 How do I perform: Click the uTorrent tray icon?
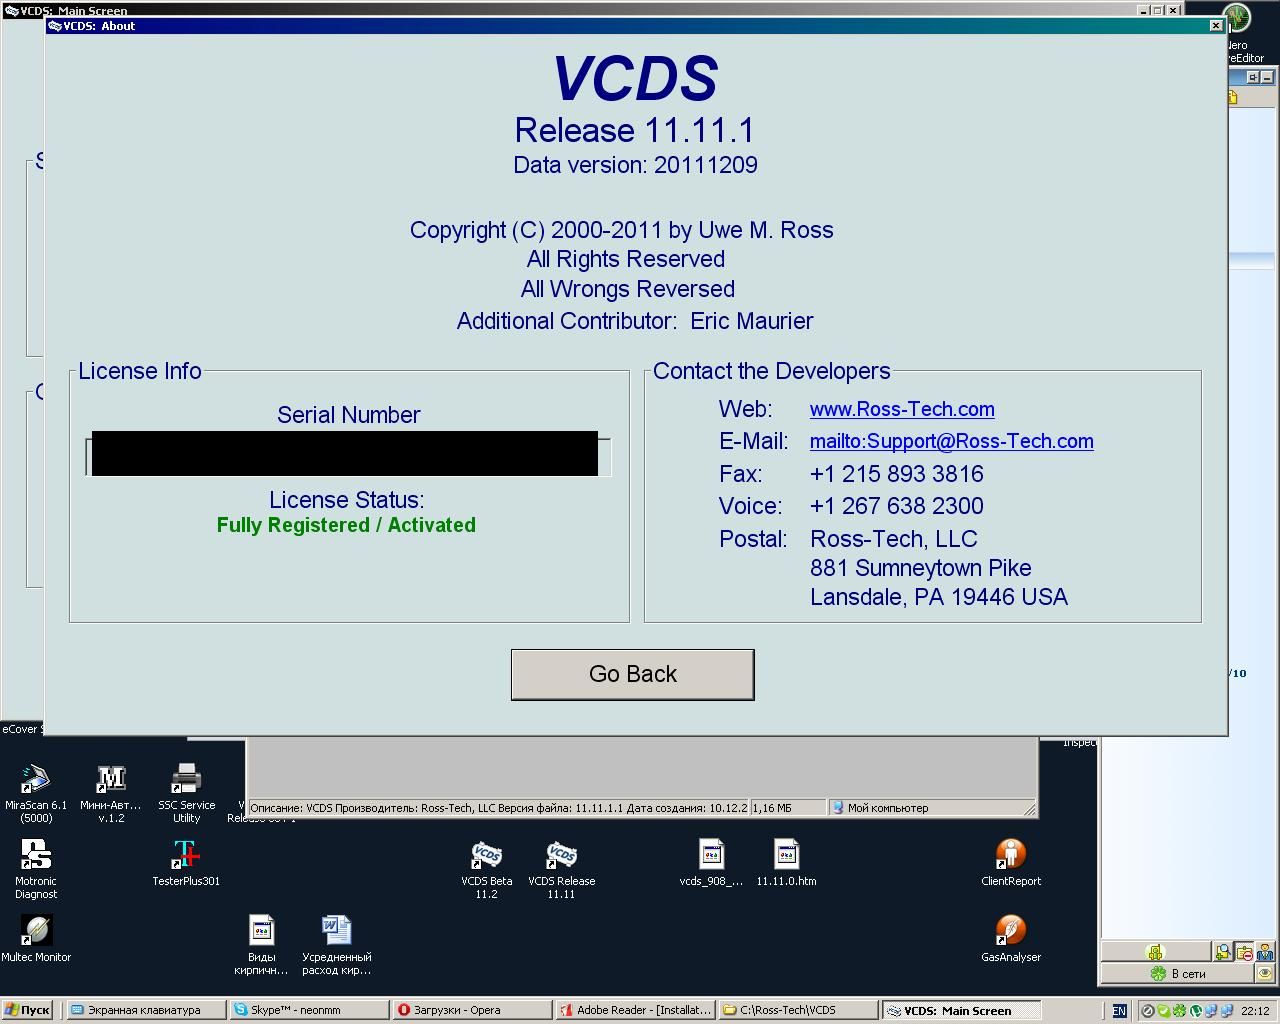click(x=1196, y=1011)
